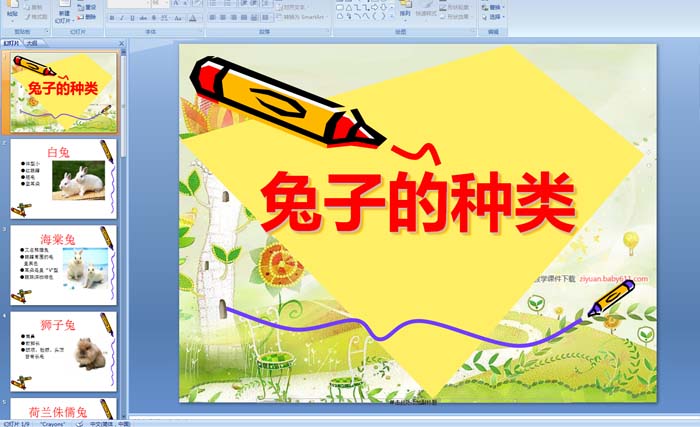Click the Distributed alignment button
This screenshot has height=427, width=700.
254,17
